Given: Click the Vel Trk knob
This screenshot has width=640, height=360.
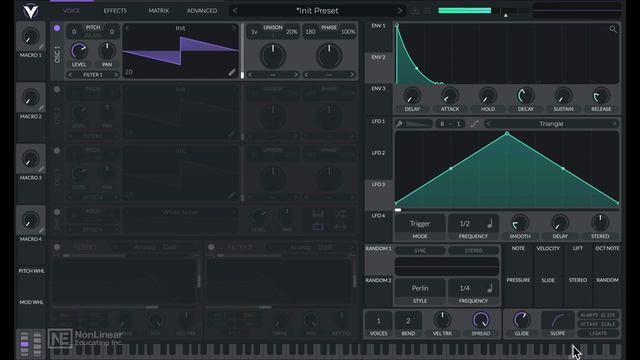Looking at the screenshot, I should (442, 320).
